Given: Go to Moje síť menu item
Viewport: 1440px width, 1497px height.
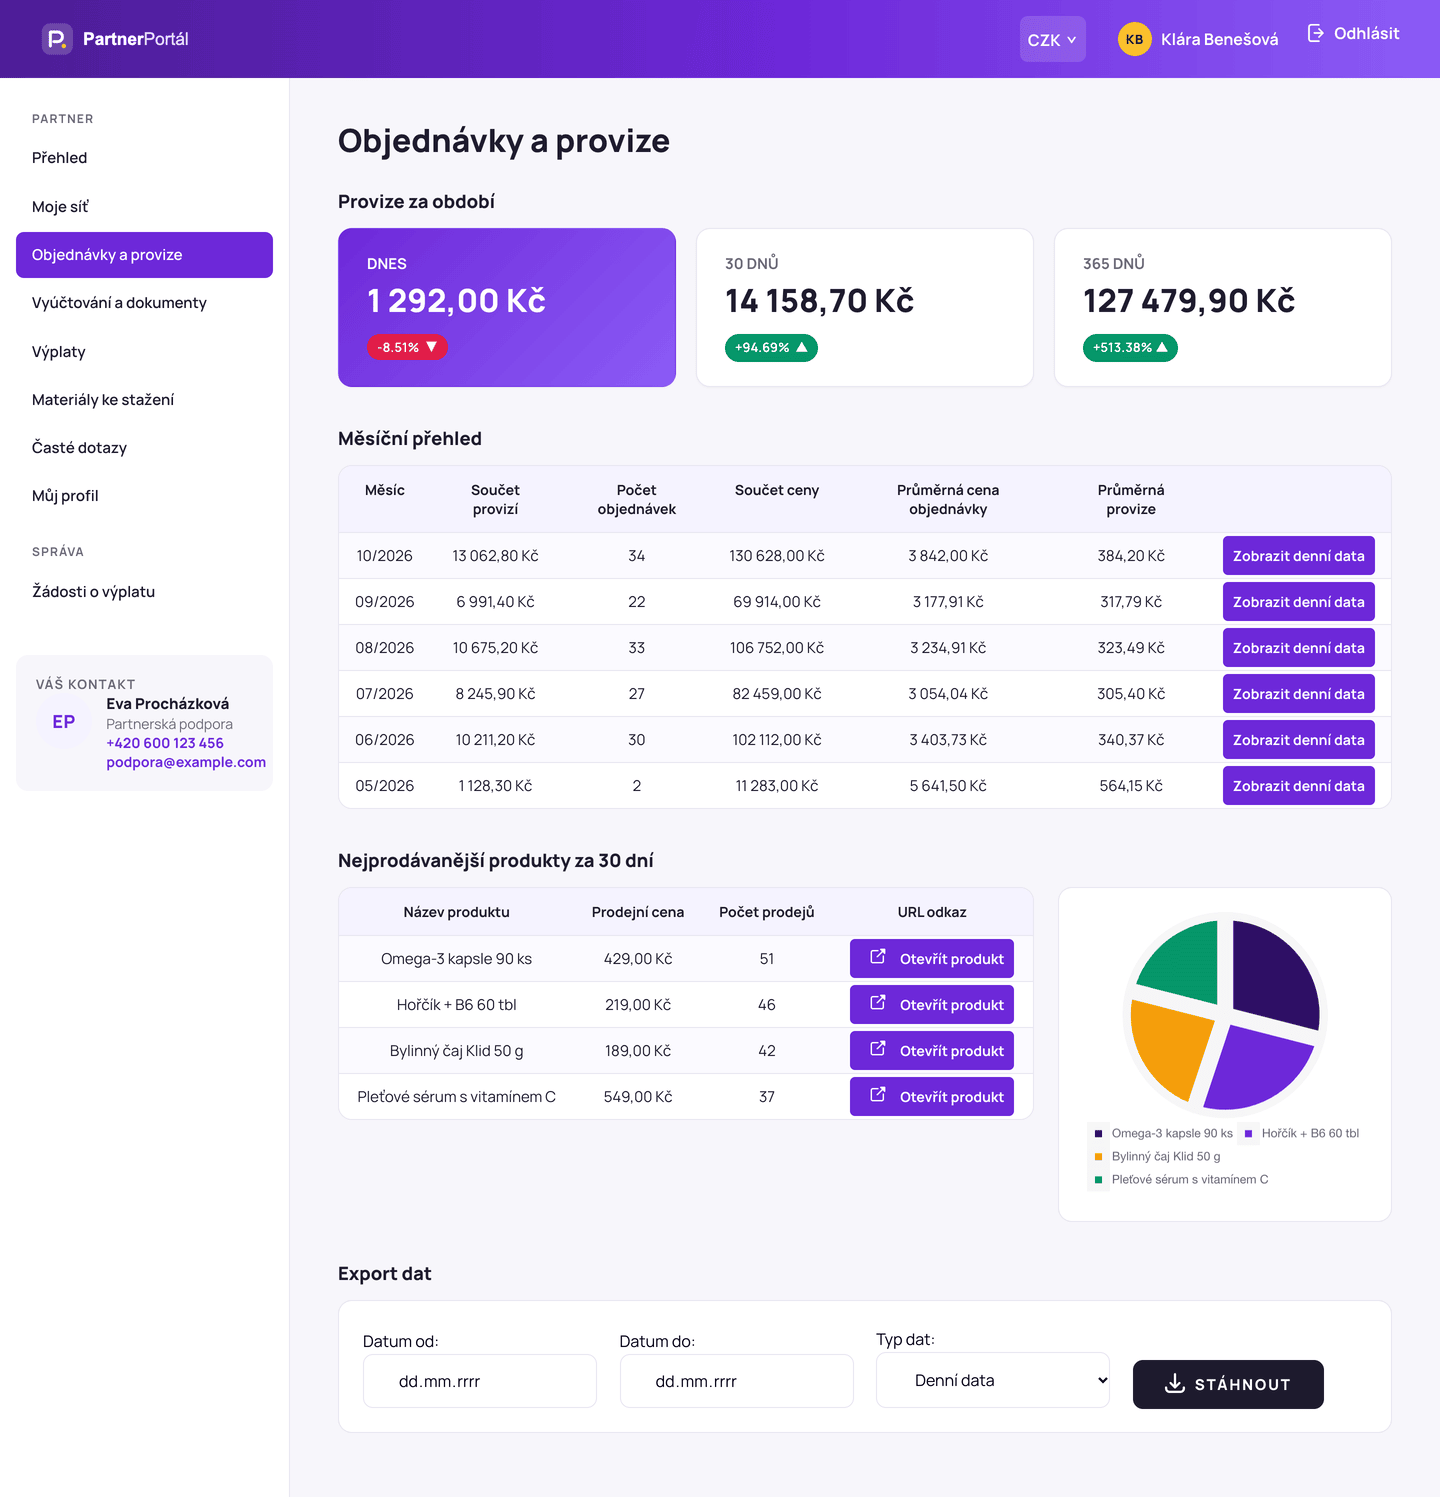Looking at the screenshot, I should 144,207.
